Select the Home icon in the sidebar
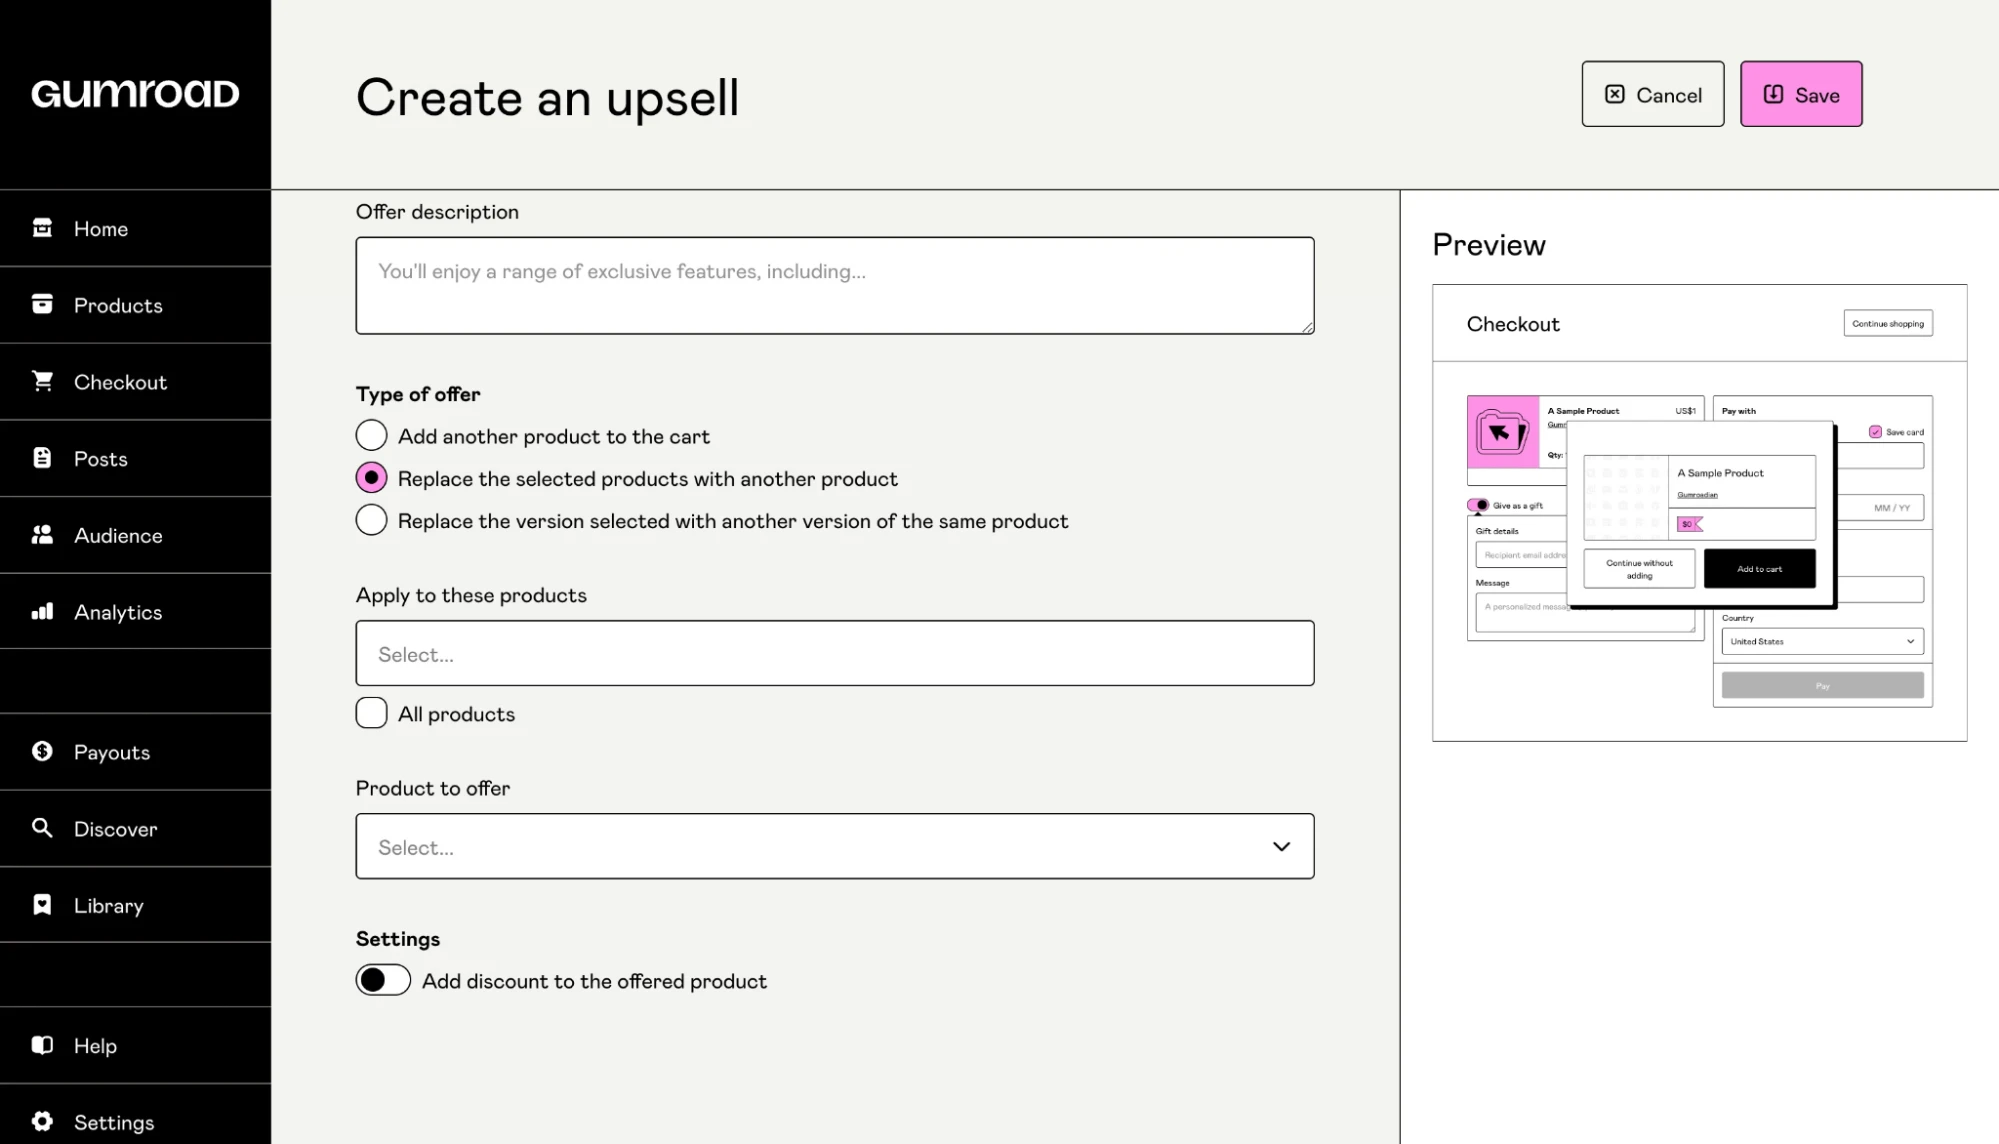This screenshot has width=1999, height=1144. tap(42, 228)
